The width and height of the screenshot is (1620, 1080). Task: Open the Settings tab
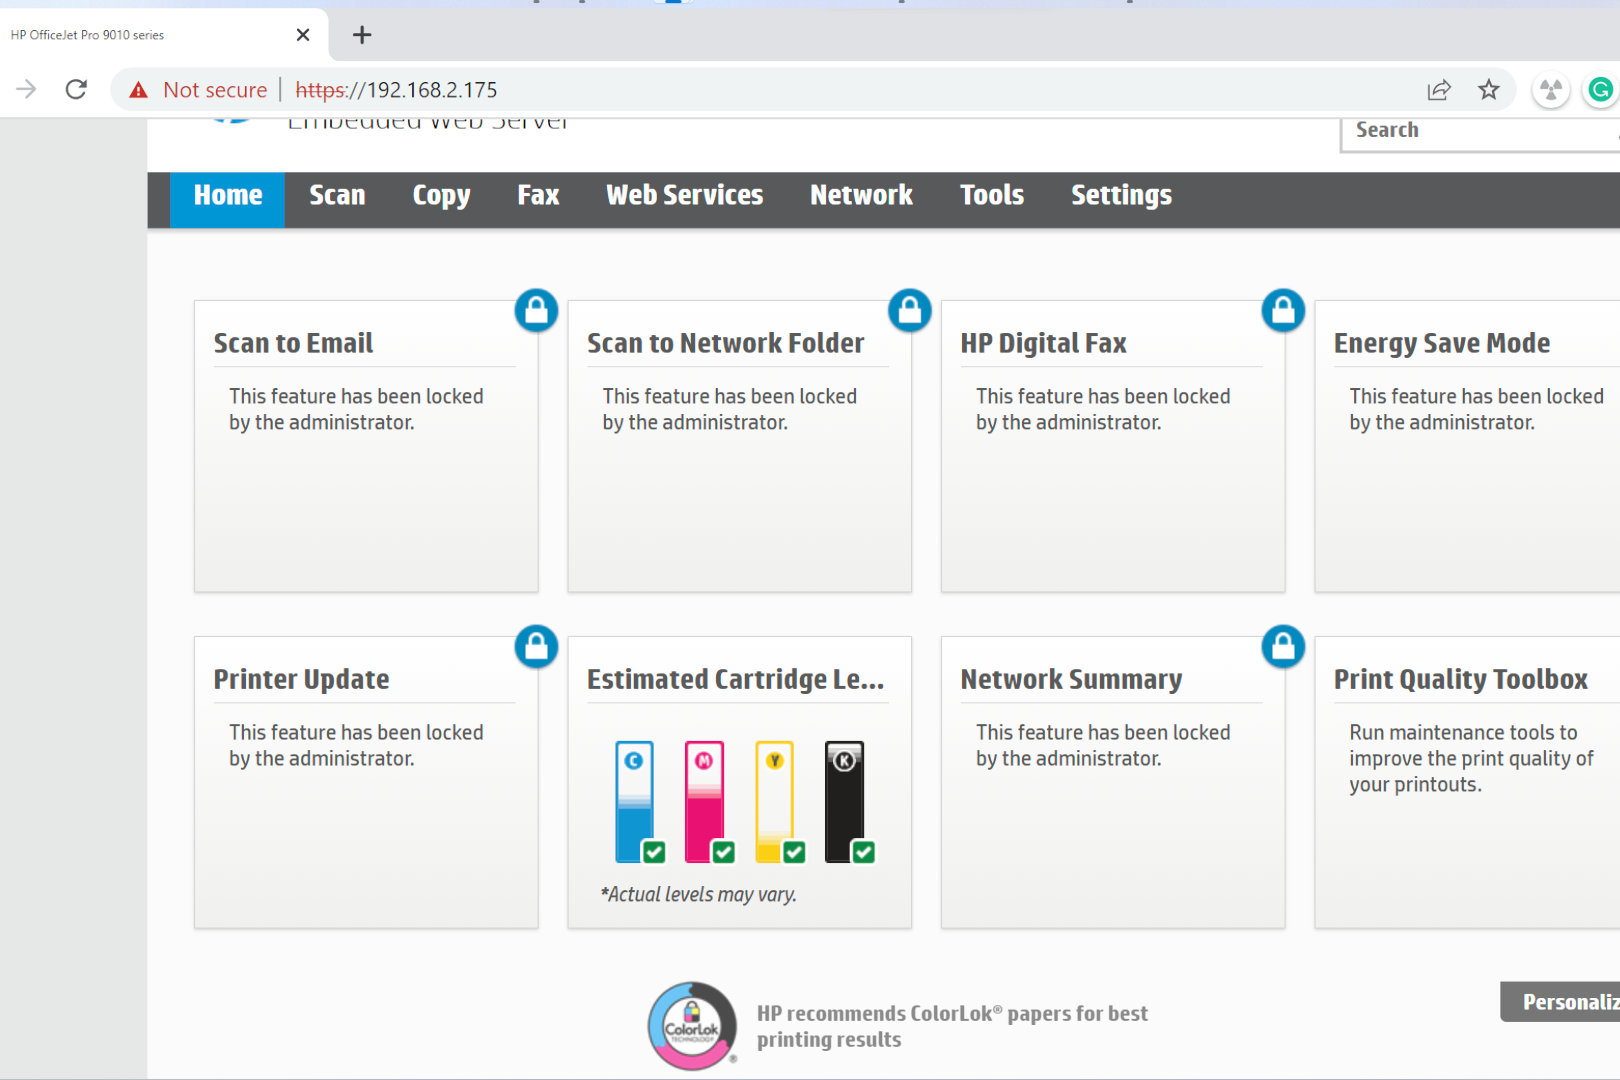tap(1122, 197)
